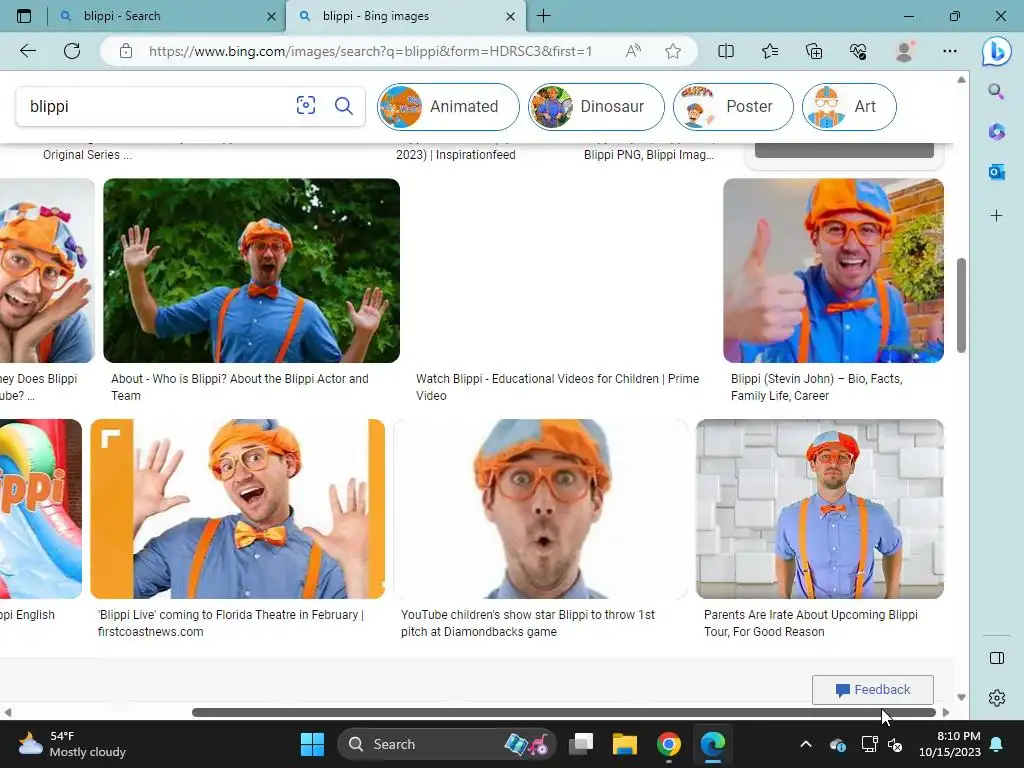
Task: Close the 'blippi - Bing images' tab
Action: click(x=511, y=16)
